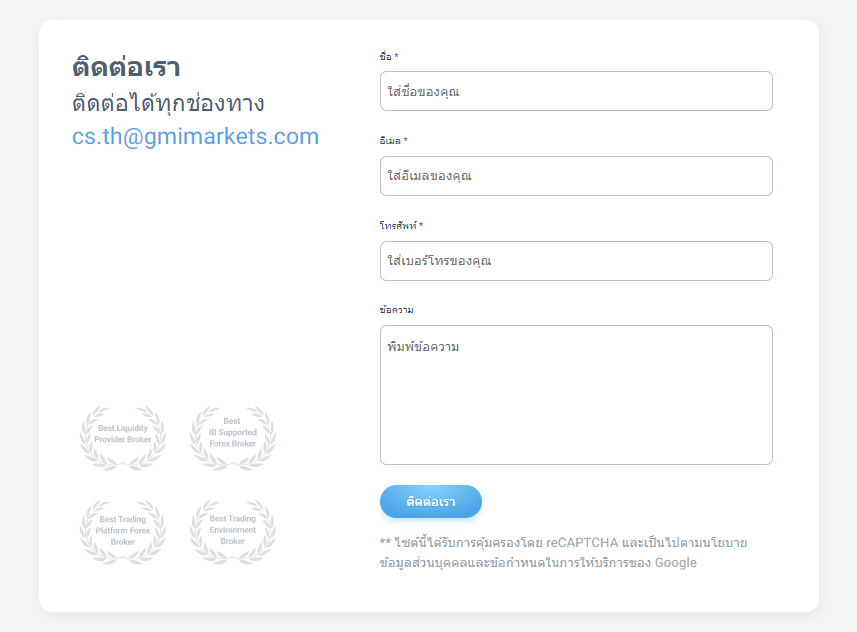857x632 pixels.
Task: Select the Best Trading Platform Forex Broker award
Action: [123, 530]
